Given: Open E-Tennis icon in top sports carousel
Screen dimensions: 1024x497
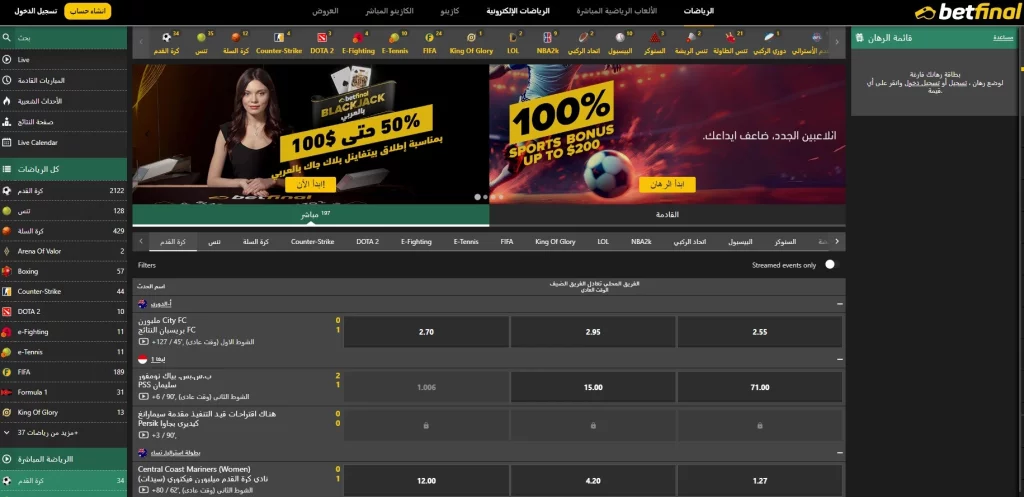Looking at the screenshot, I should click(x=394, y=38).
